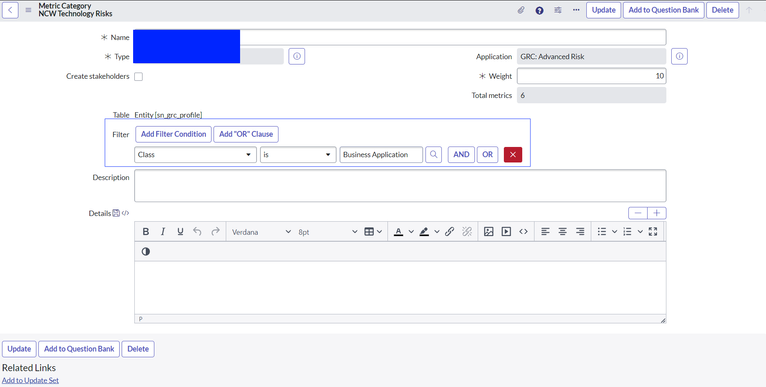Open the Class field dropdown
The width and height of the screenshot is (766, 387).
pyautogui.click(x=195, y=154)
